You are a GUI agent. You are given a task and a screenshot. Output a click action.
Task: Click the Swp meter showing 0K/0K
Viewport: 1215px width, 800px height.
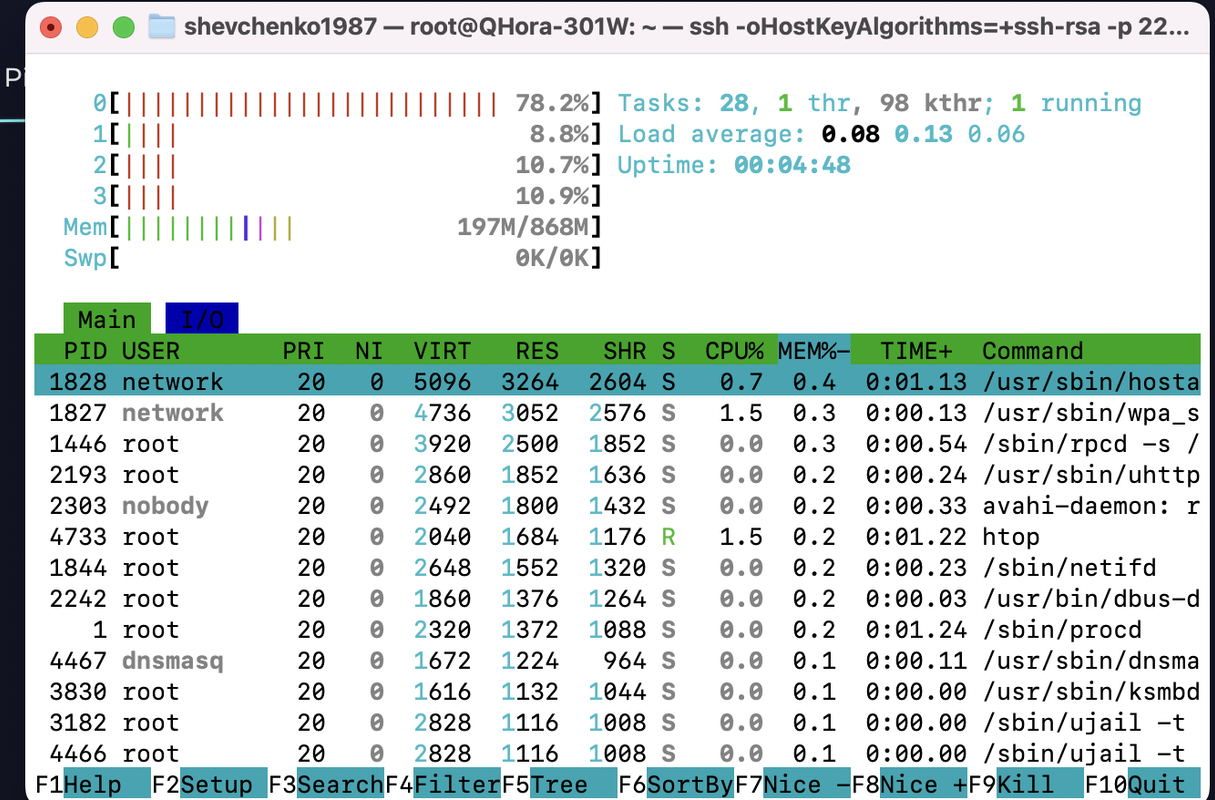pos(334,258)
